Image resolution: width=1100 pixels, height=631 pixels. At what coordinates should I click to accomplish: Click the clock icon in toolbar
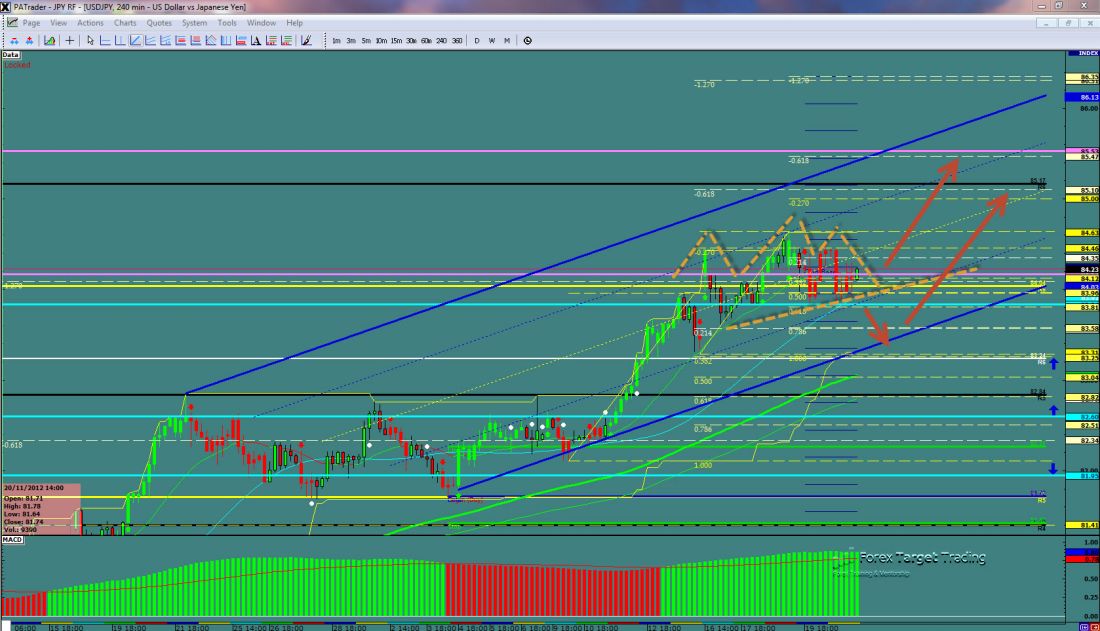(x=527, y=41)
